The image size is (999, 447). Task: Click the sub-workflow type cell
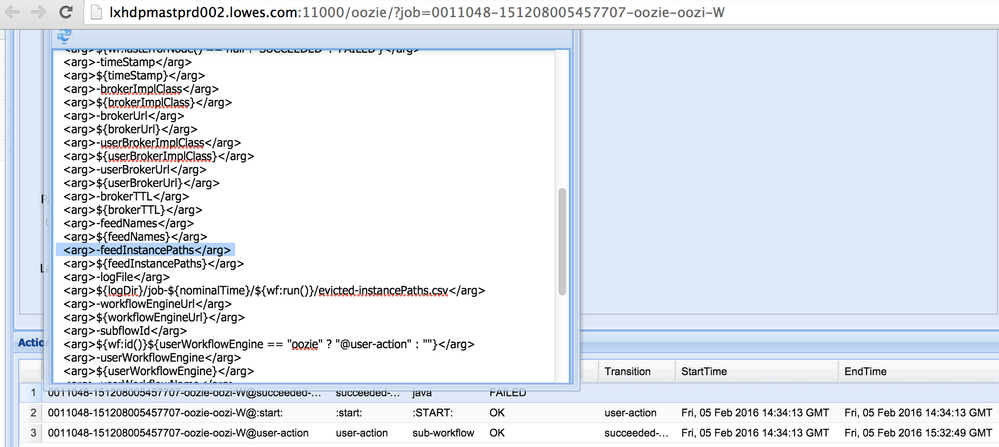(x=443, y=433)
